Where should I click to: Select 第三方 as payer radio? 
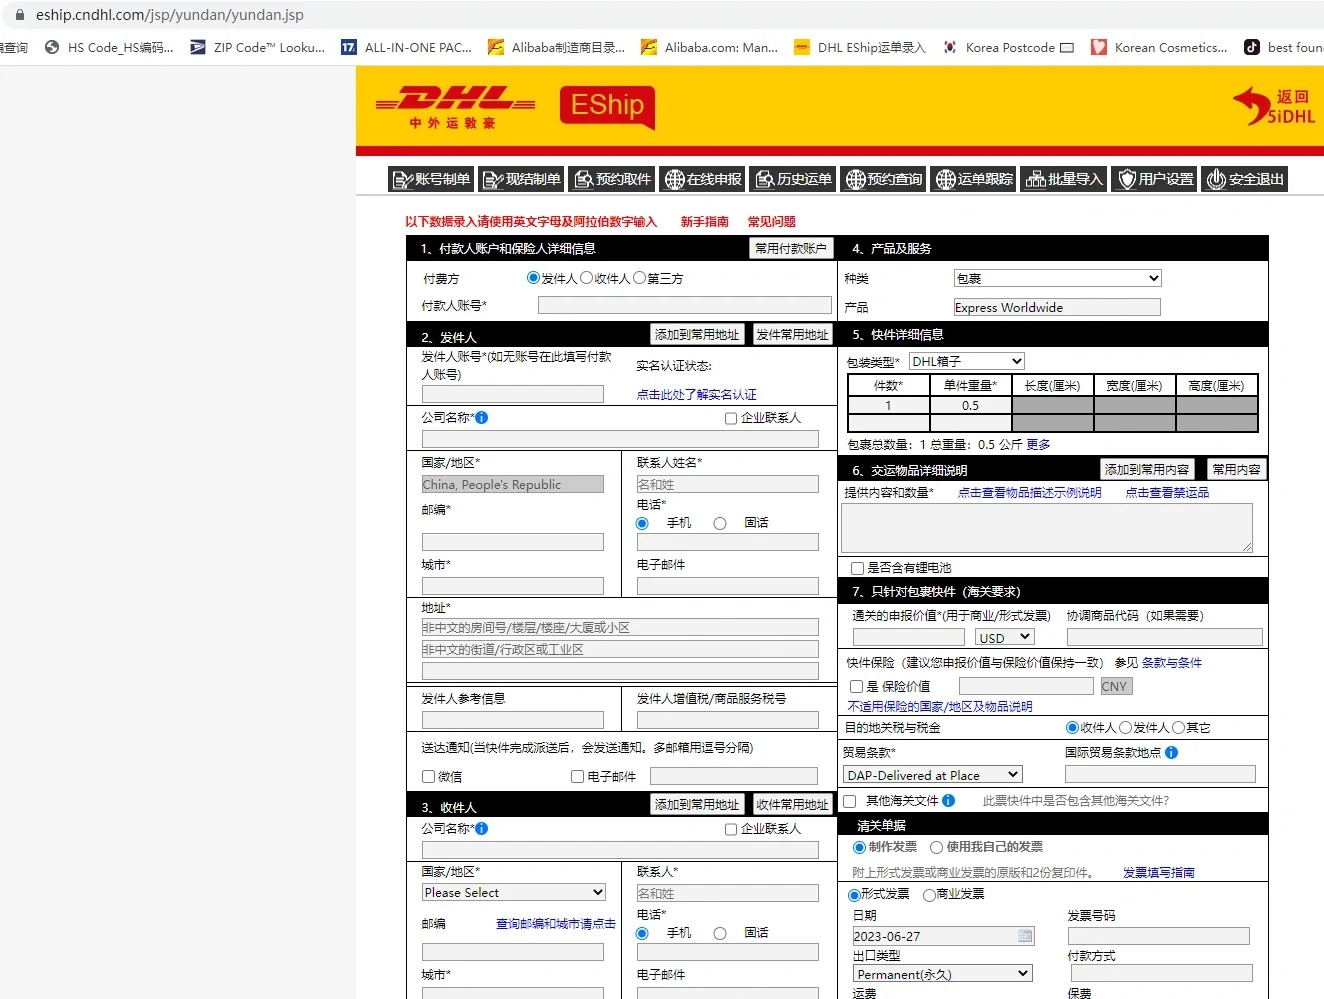tap(639, 277)
